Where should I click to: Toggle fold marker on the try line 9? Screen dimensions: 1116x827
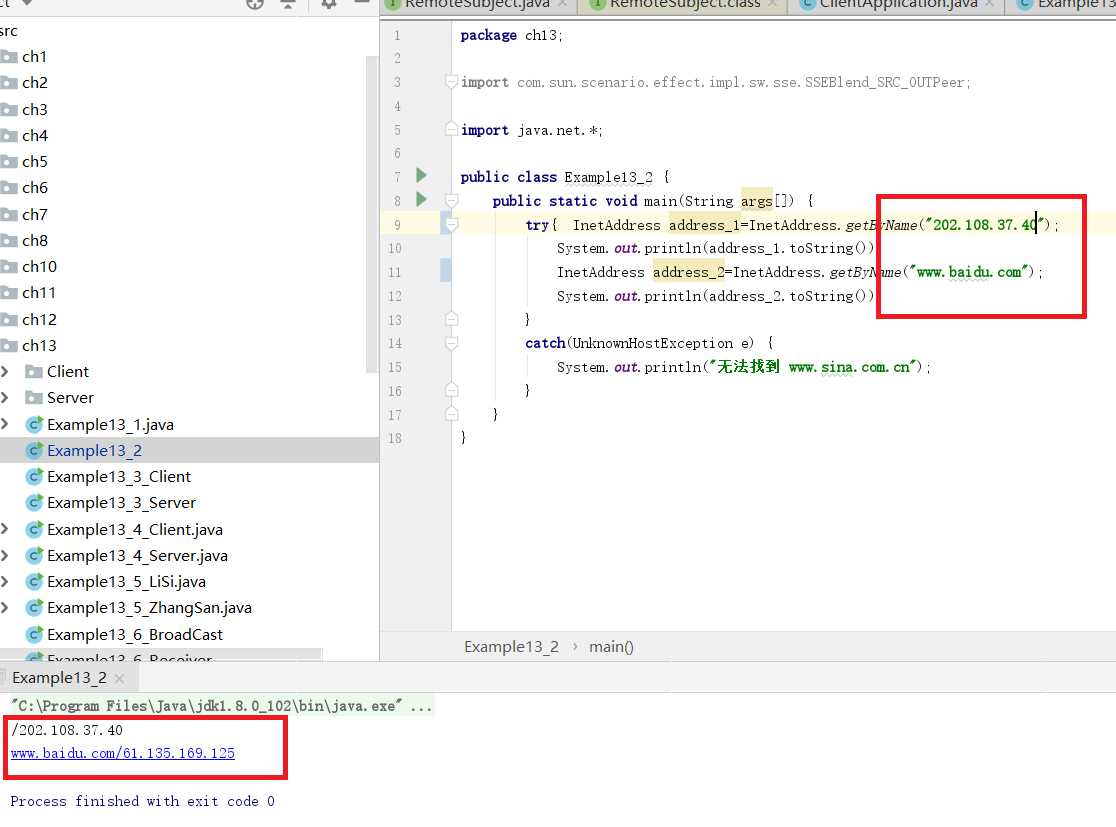[452, 225]
